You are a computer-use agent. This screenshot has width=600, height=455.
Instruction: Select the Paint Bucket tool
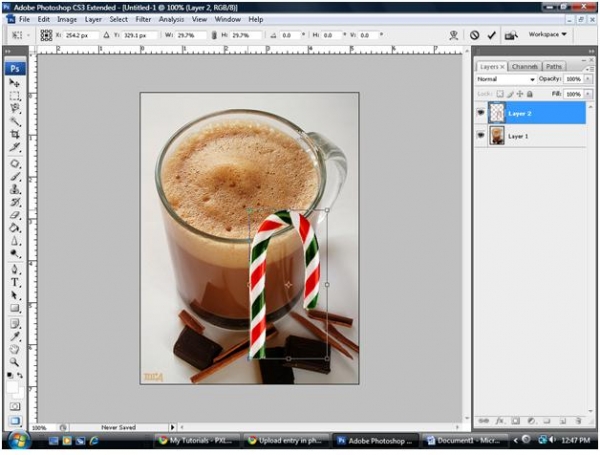[15, 228]
